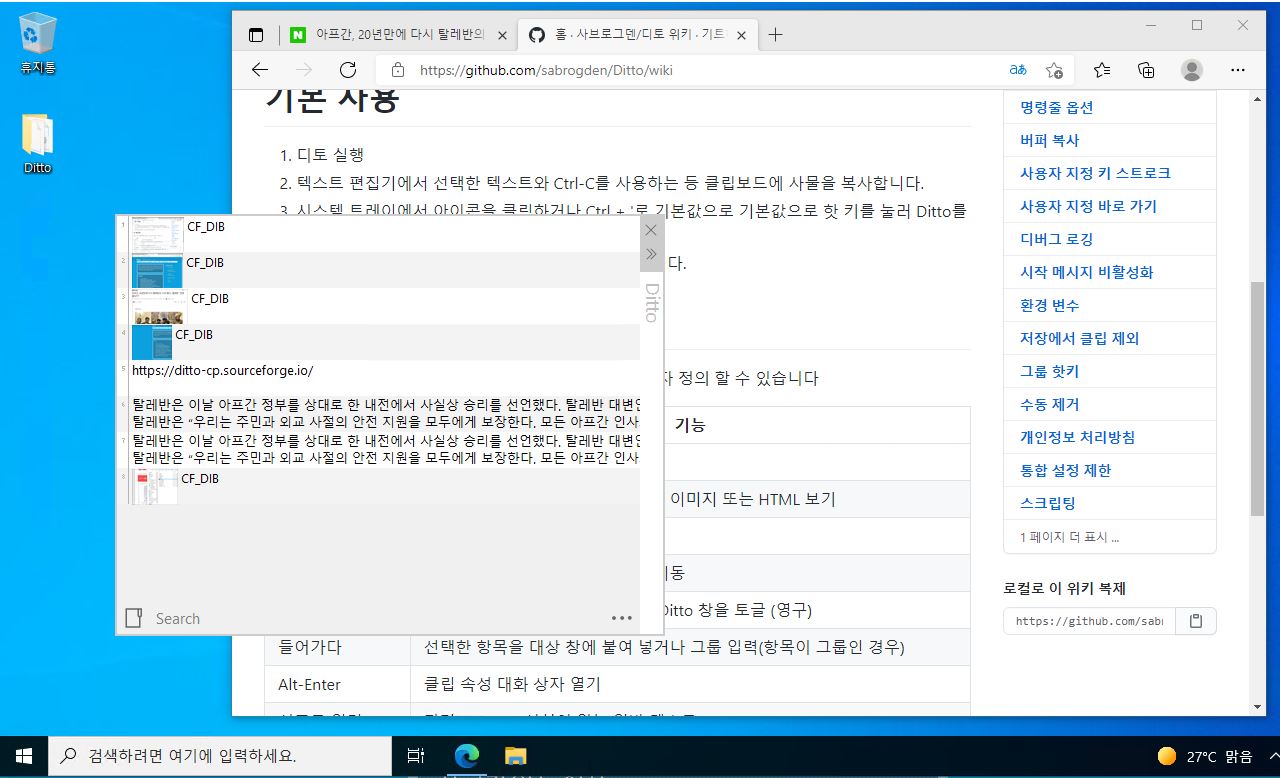Close the GitHub Ditto wiki tab

(x=741, y=35)
